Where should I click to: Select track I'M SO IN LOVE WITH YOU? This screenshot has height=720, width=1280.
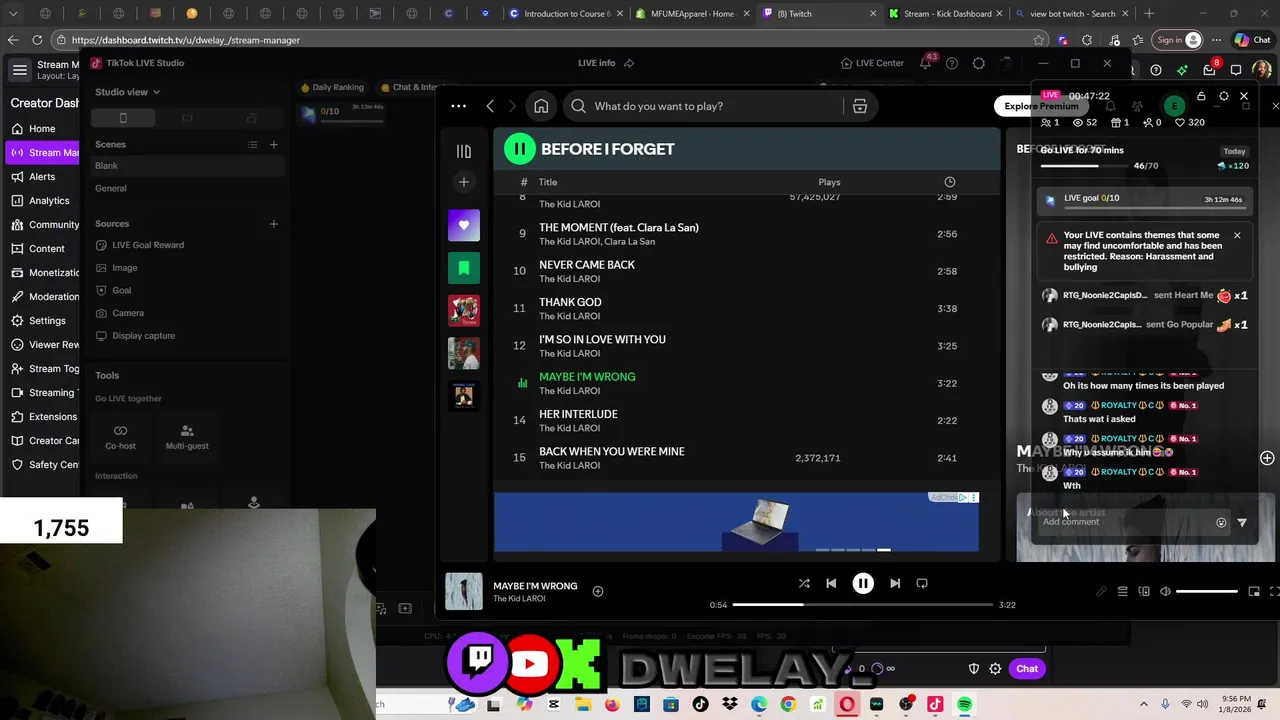point(746,346)
